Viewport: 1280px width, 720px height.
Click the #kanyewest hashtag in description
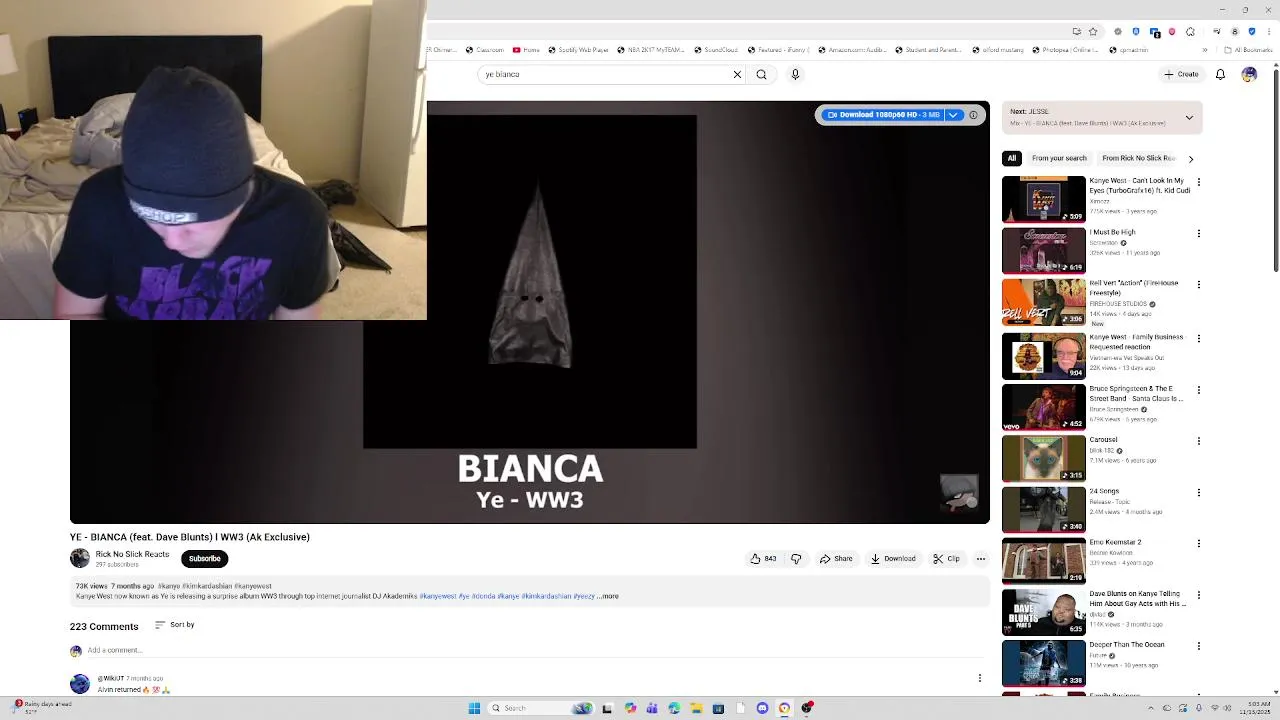[x=438, y=596]
